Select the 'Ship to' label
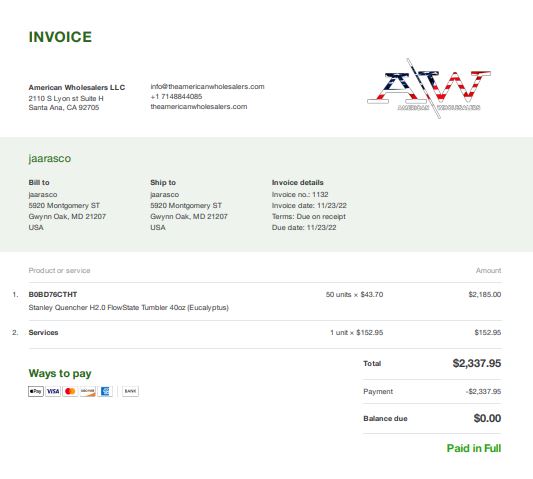Screen dimensions: 533x479 coord(163,183)
